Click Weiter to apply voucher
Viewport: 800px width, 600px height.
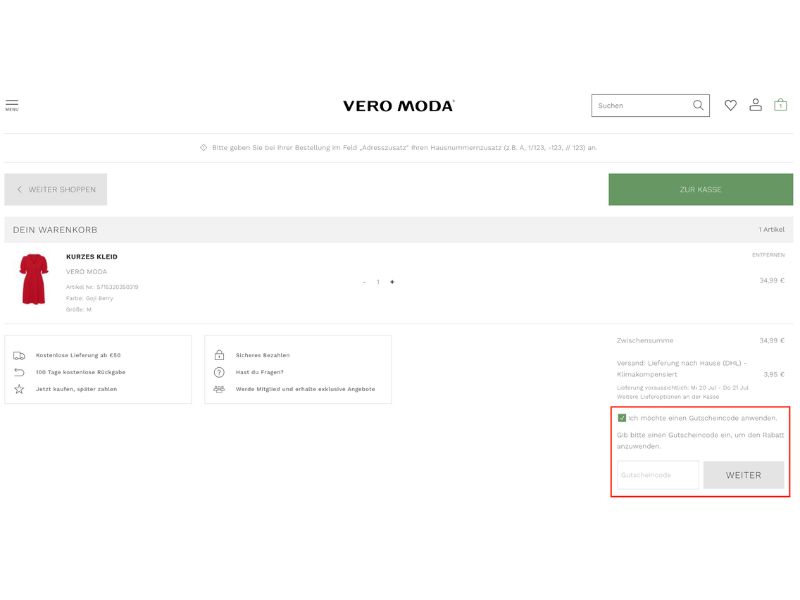coord(743,475)
